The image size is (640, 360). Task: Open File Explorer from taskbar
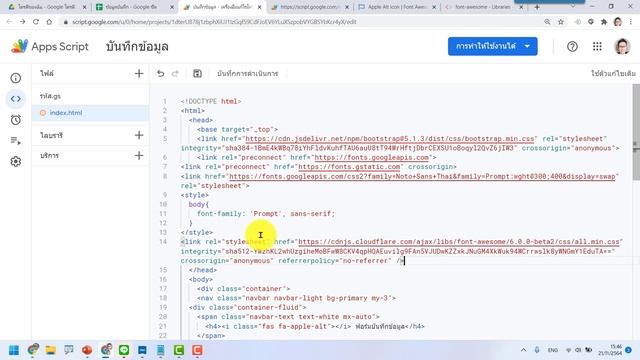51,350
